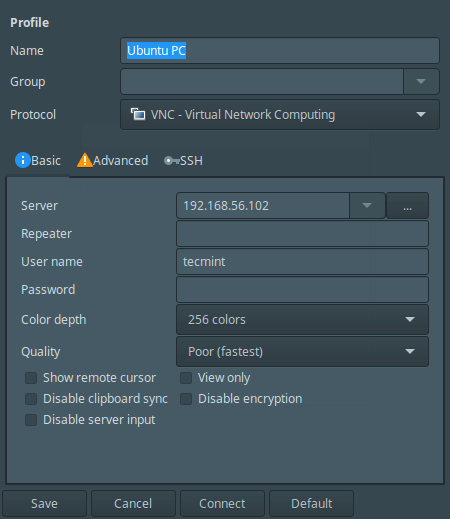This screenshot has width=450, height=519.
Task: Click into the Group text field
Action: 262,81
